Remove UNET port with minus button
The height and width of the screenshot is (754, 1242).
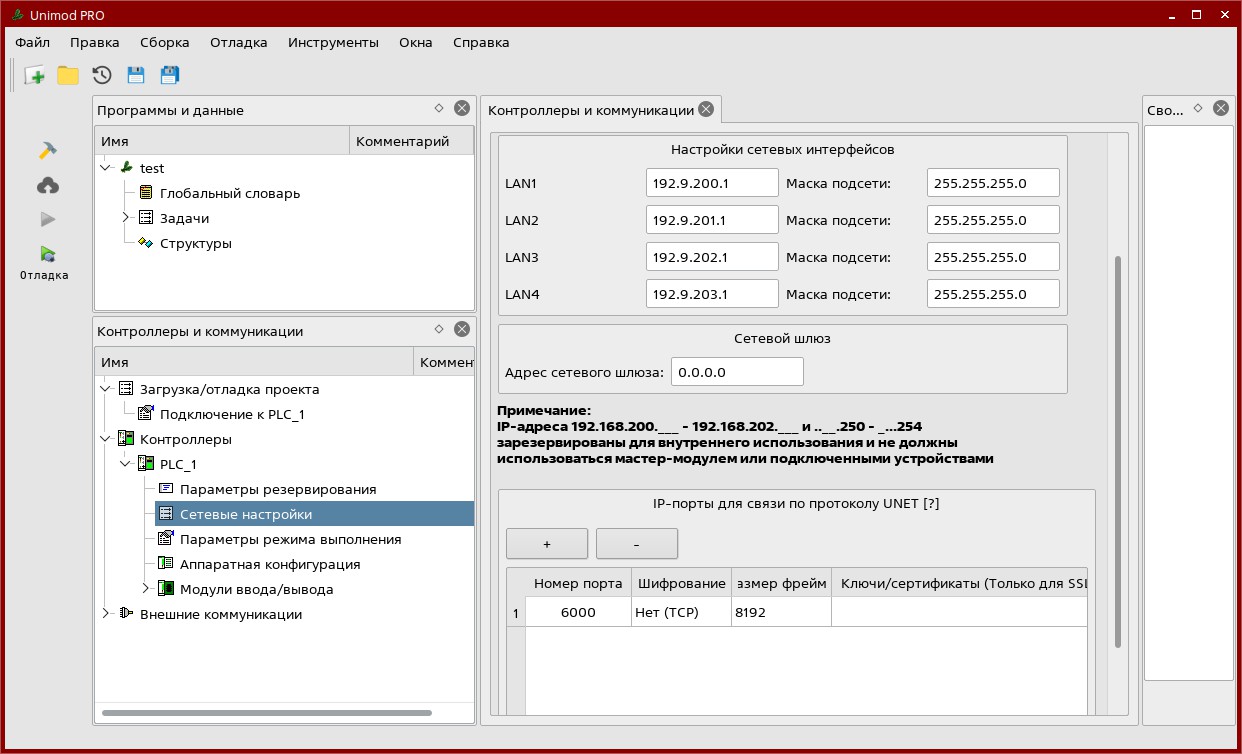pyautogui.click(x=637, y=544)
